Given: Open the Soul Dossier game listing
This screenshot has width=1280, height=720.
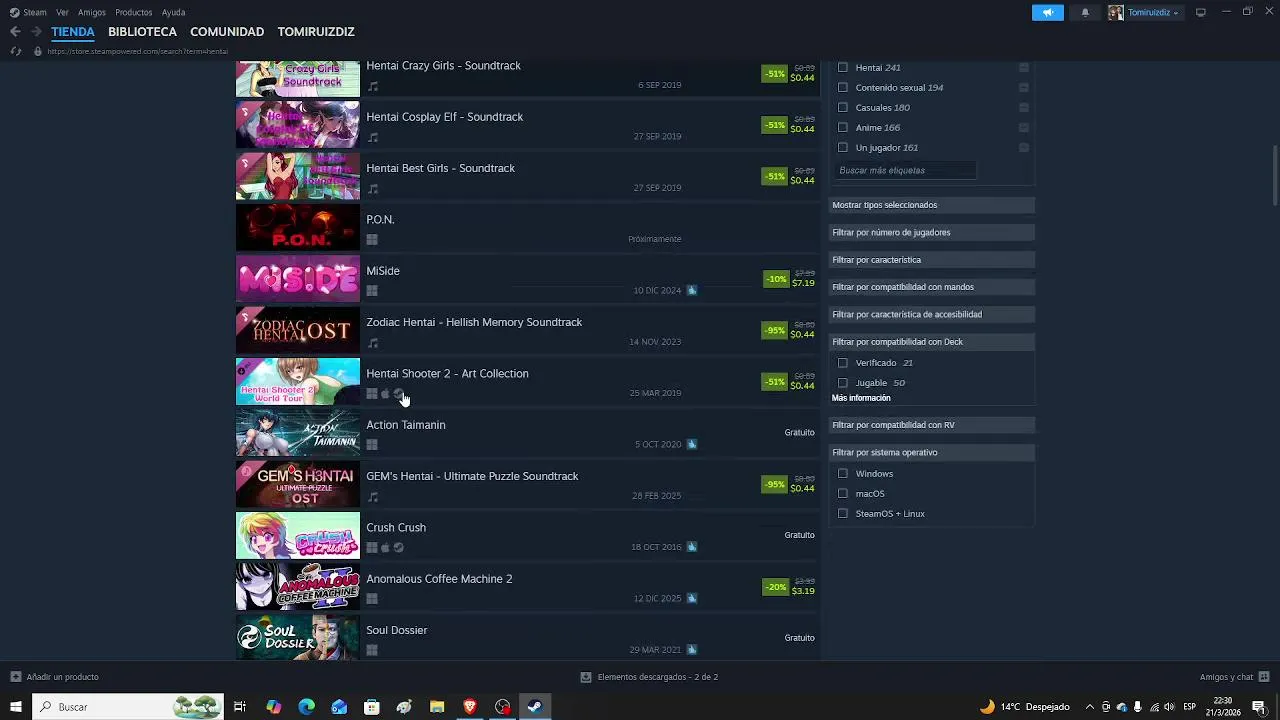Looking at the screenshot, I should click(527, 638).
